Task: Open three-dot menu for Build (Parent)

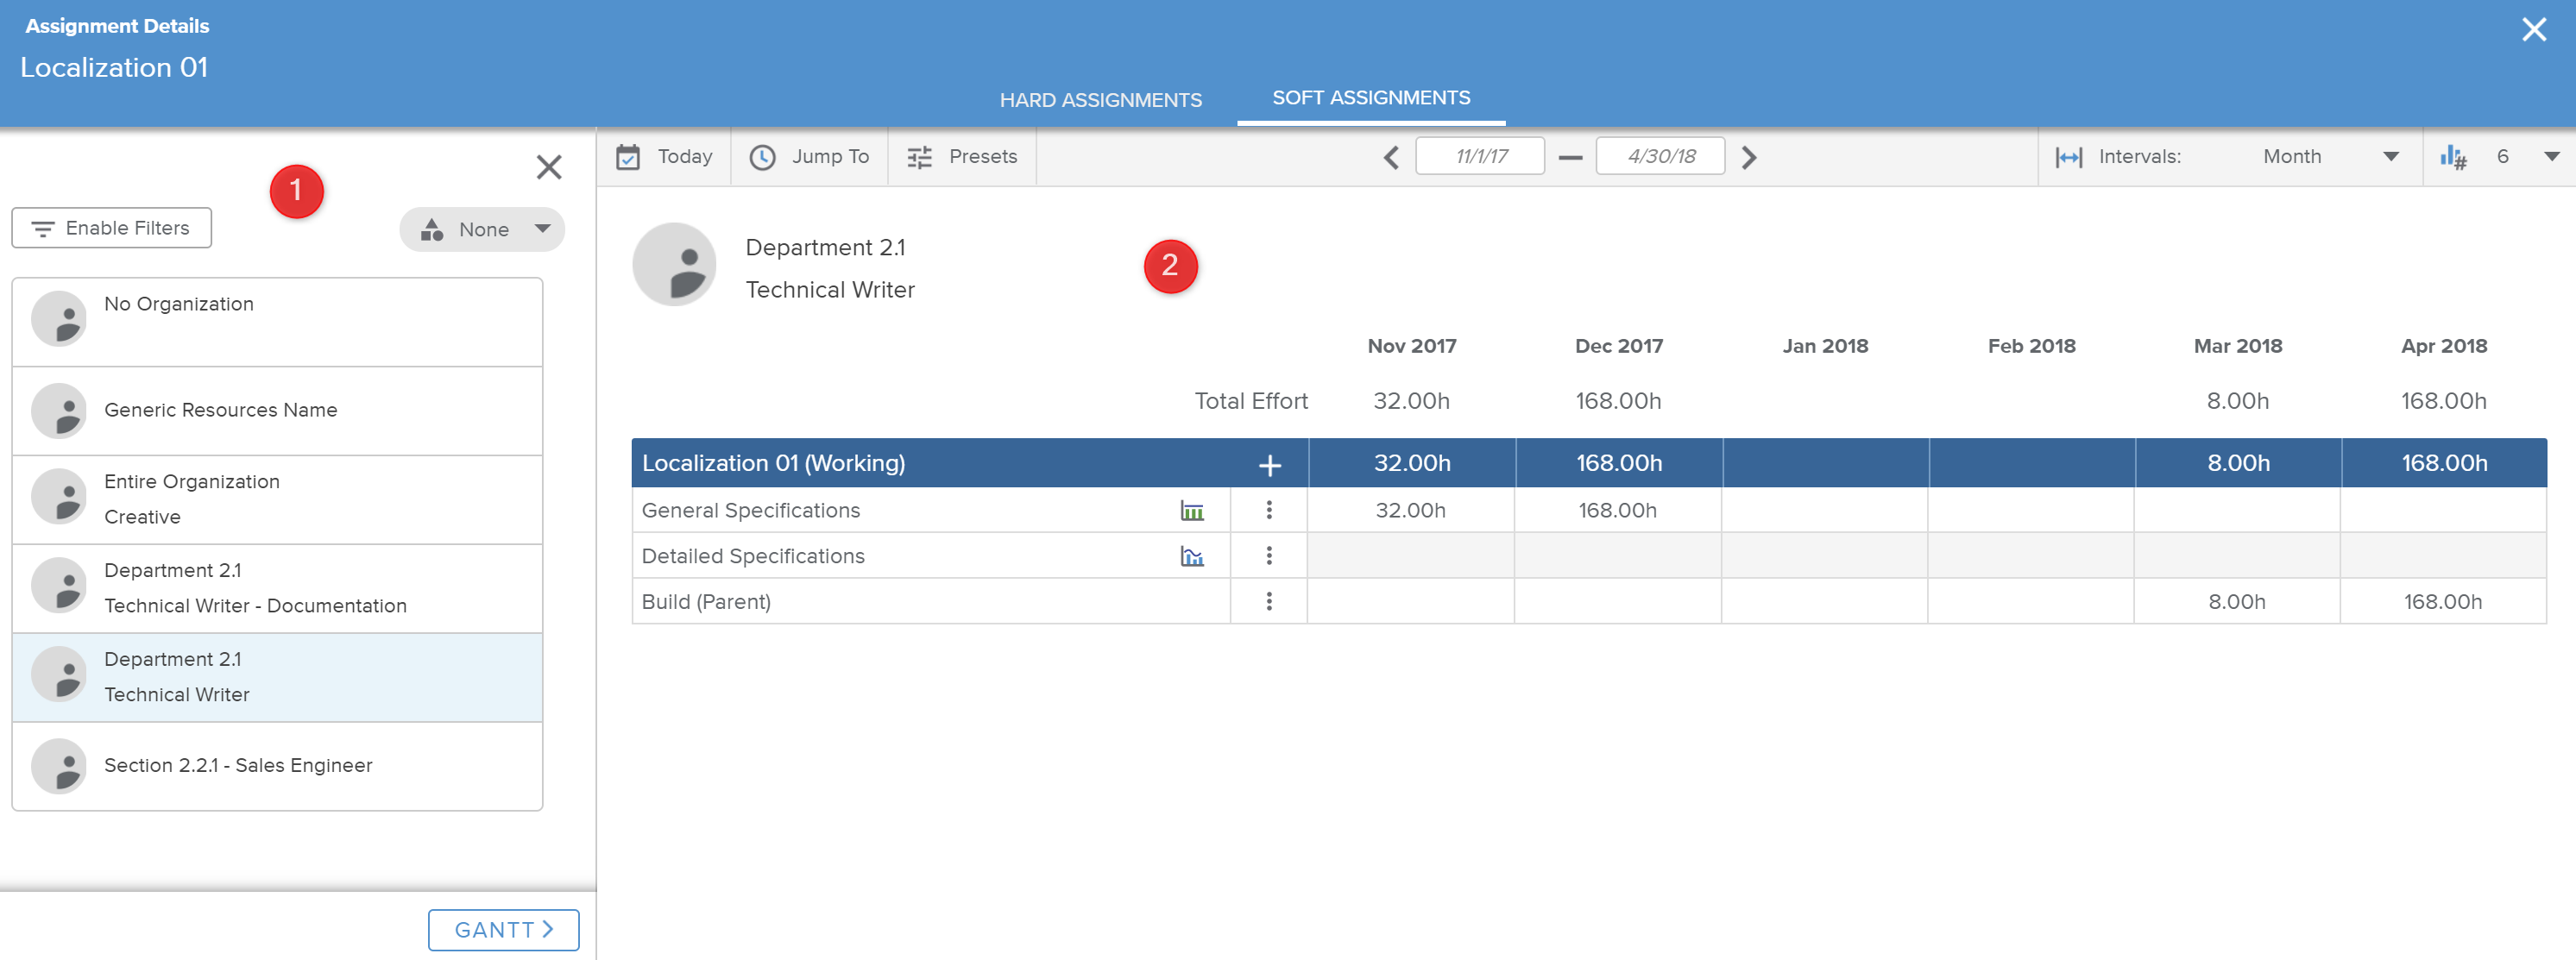Action: point(1269,602)
